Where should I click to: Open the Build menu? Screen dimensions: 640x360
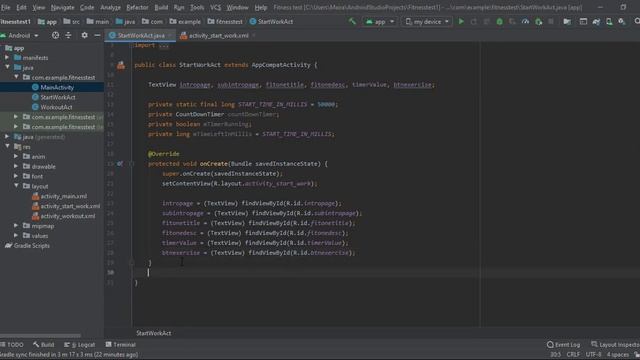tap(161, 7)
